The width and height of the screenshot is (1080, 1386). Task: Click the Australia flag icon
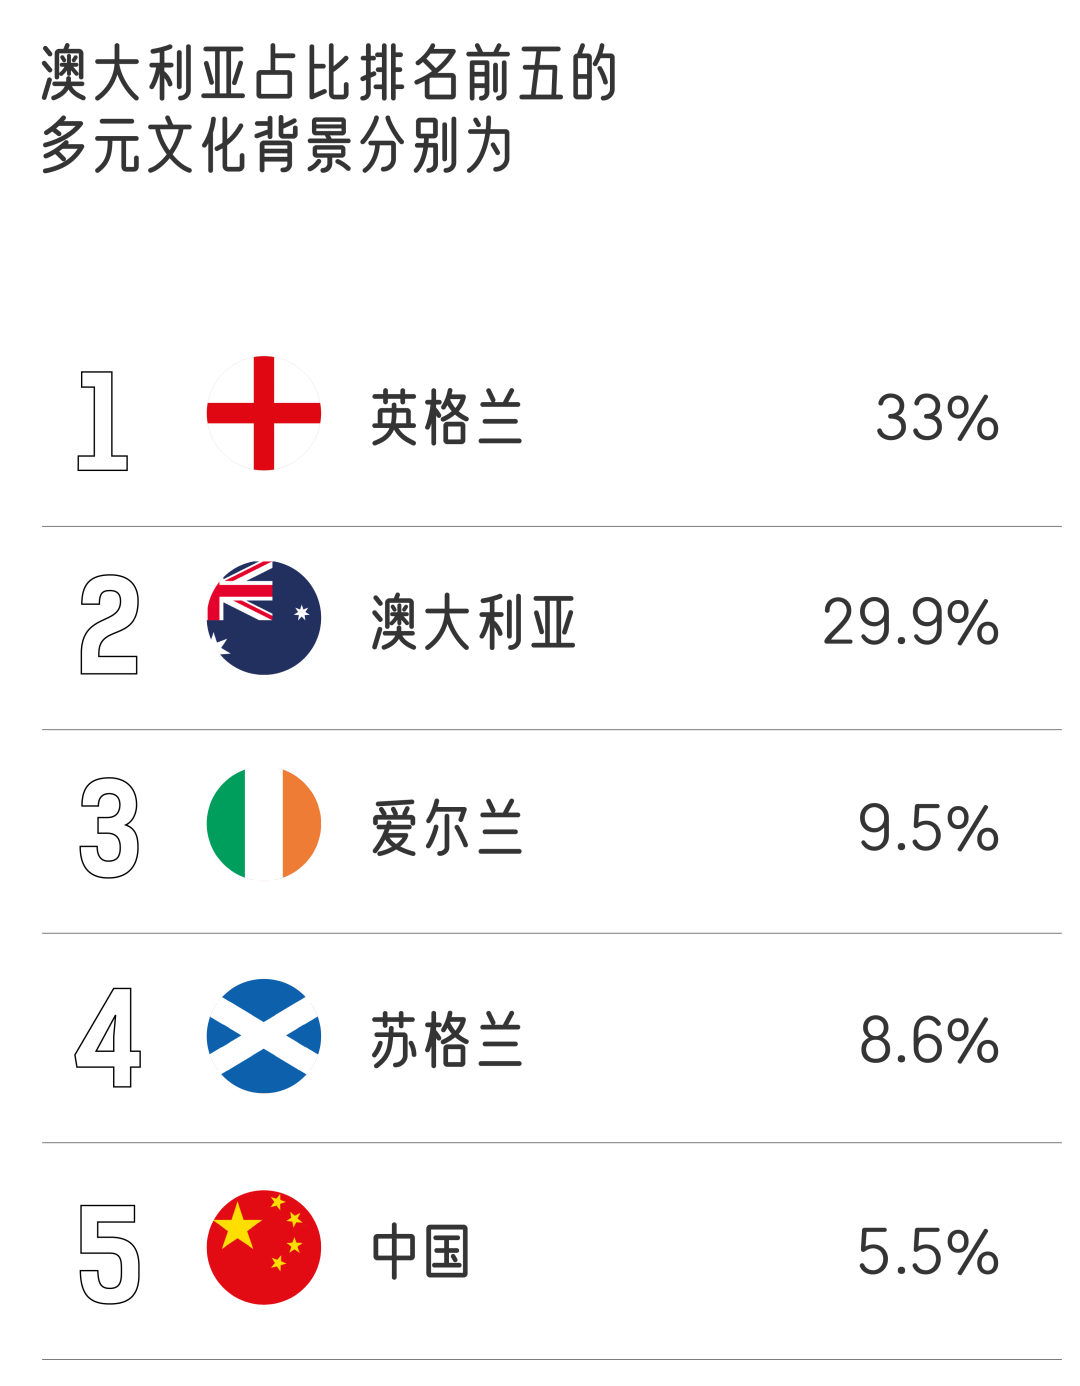(x=264, y=618)
